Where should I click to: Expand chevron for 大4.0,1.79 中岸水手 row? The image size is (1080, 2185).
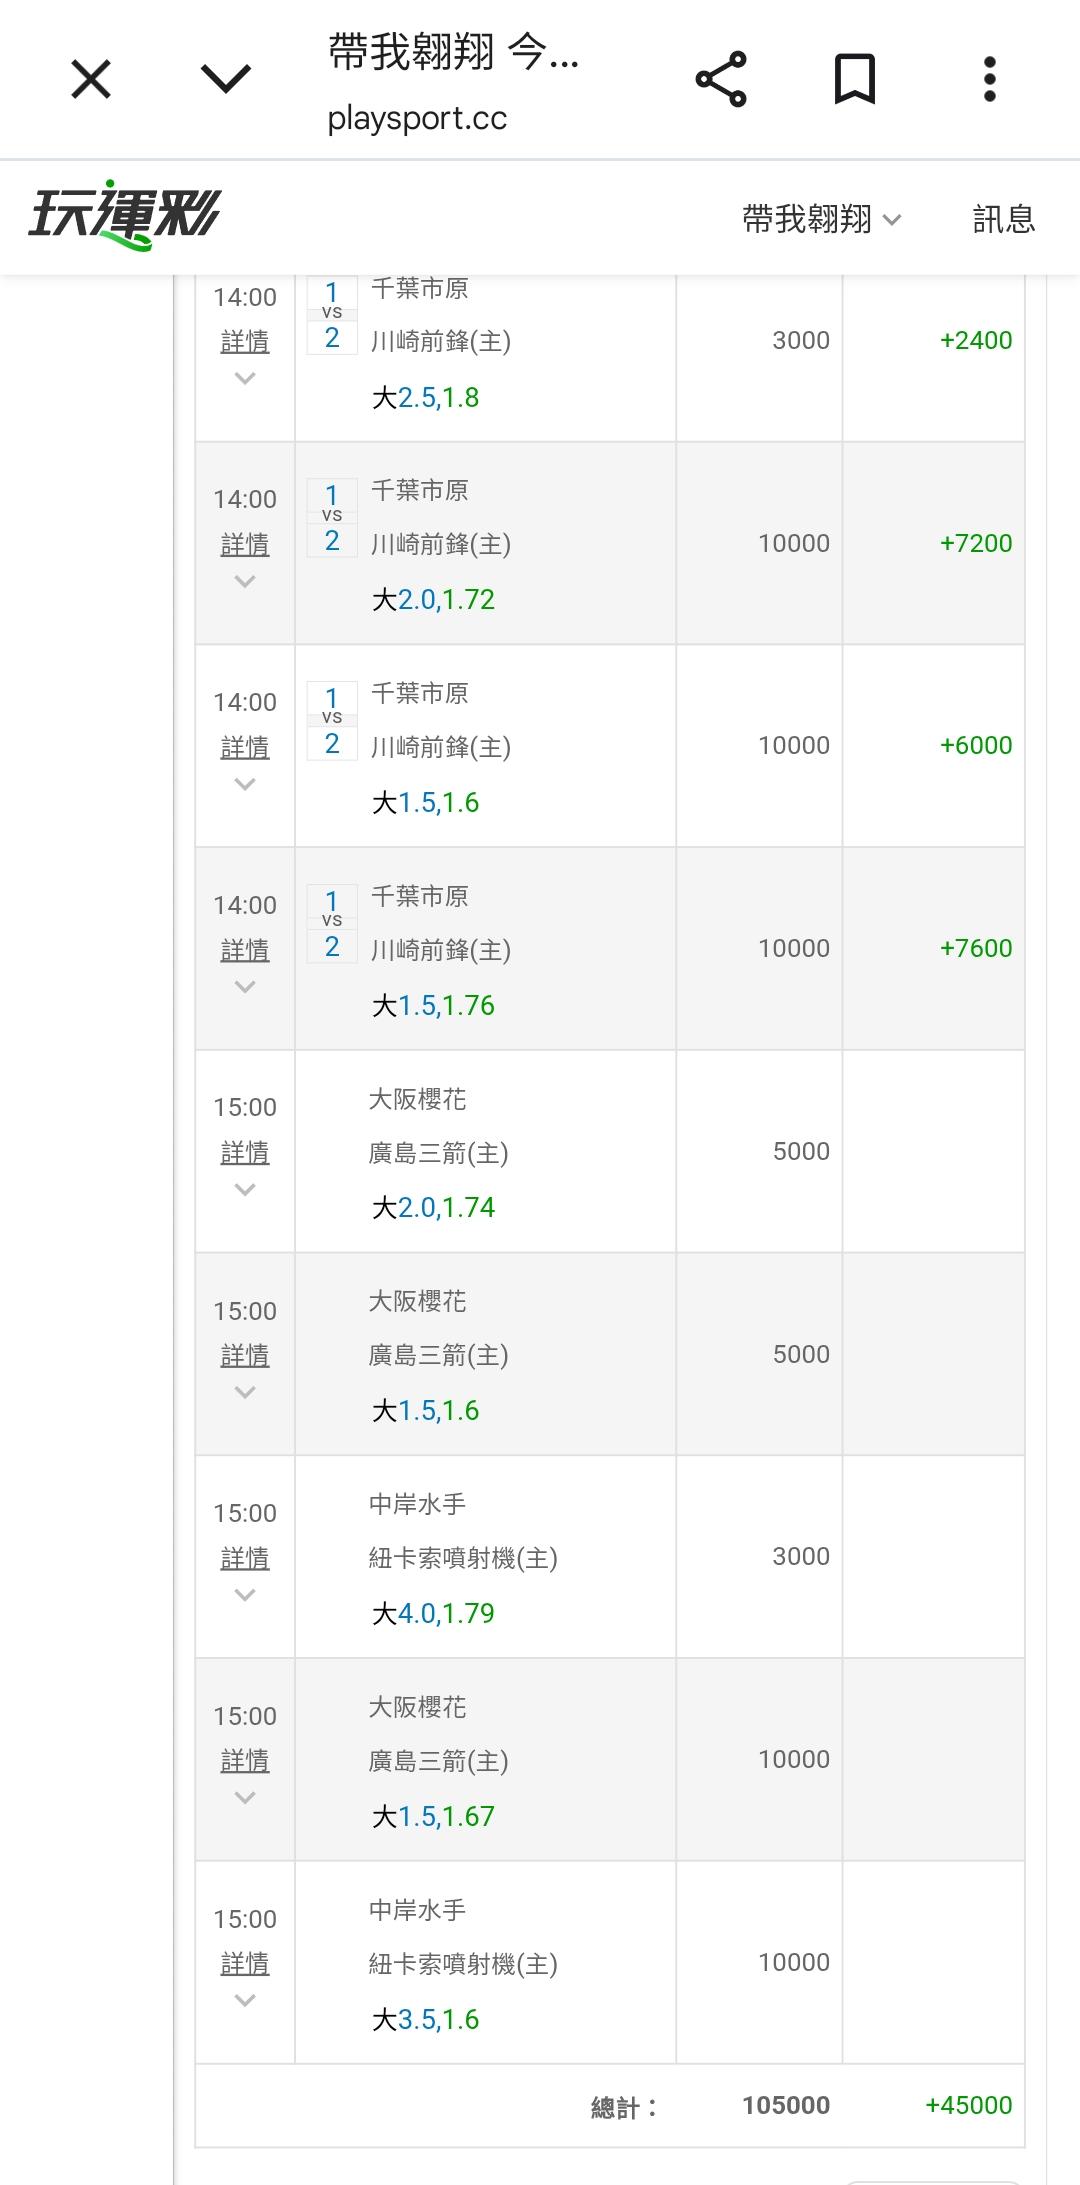[245, 1595]
